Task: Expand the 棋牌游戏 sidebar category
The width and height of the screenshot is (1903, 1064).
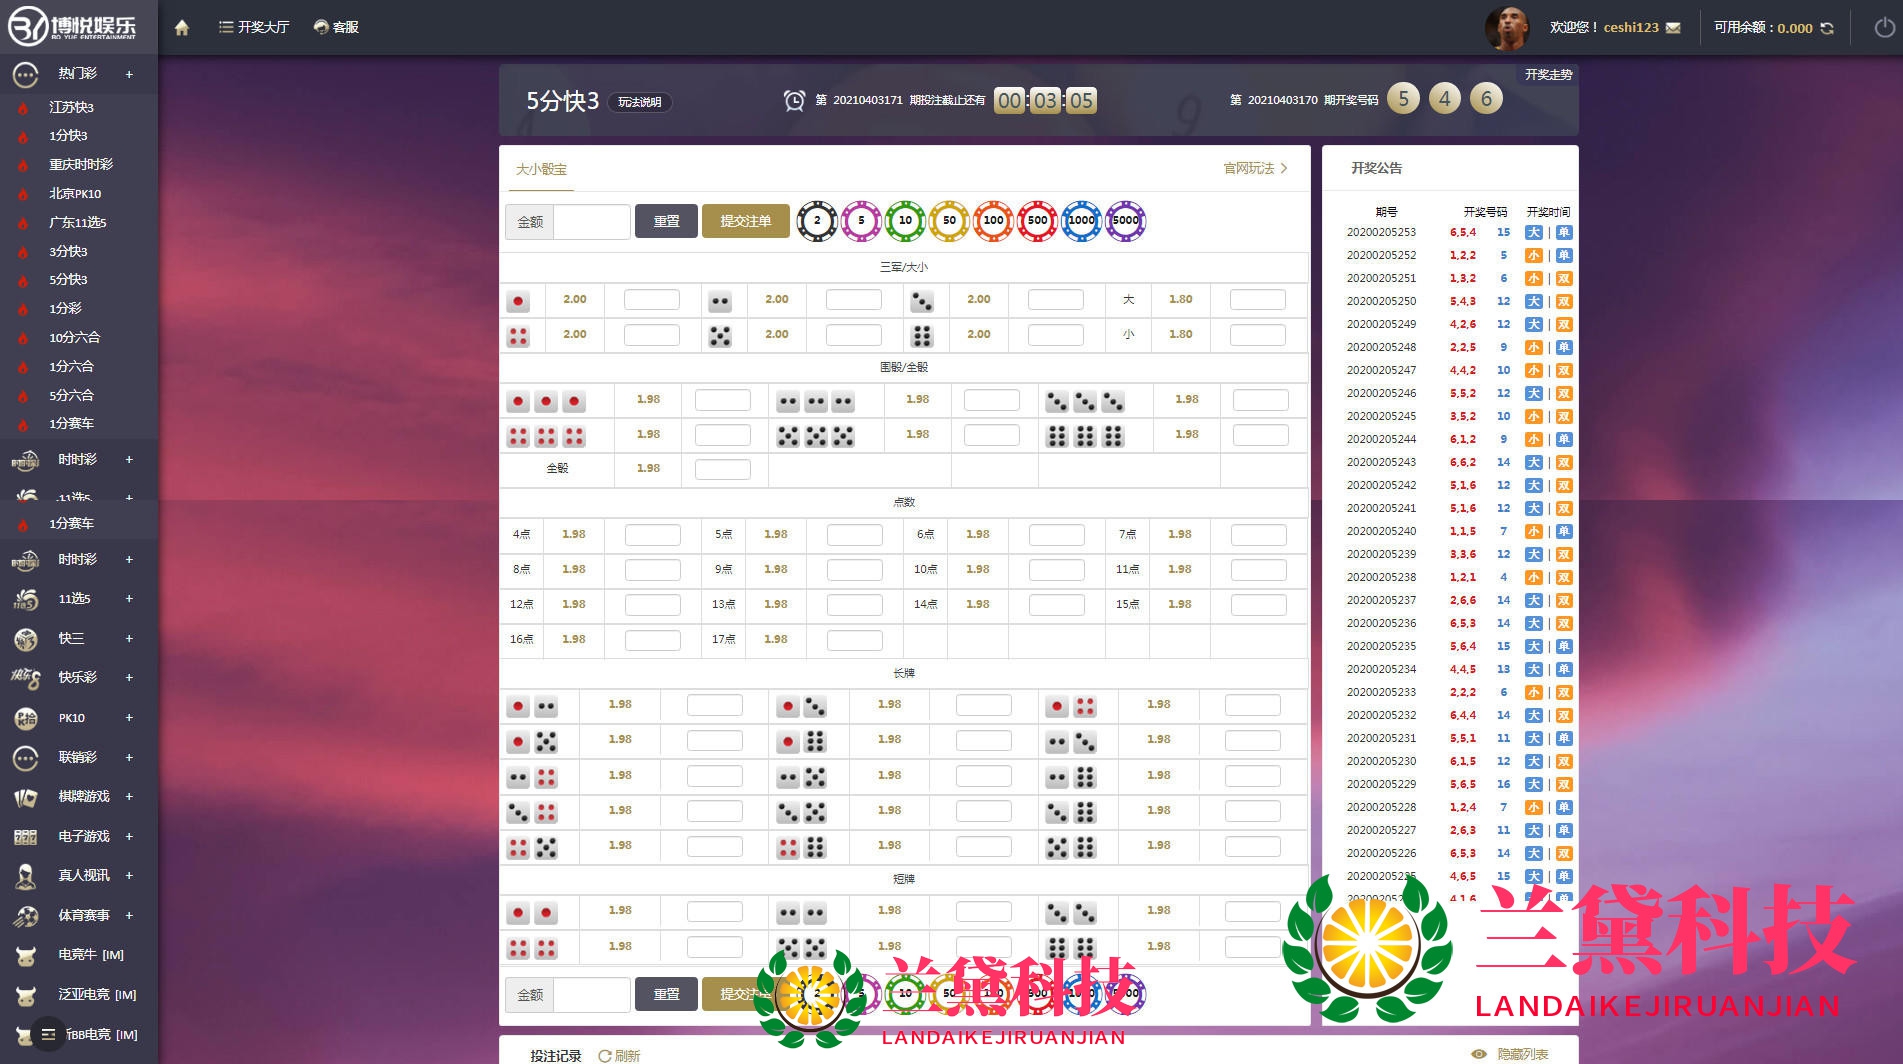Action: coord(129,797)
